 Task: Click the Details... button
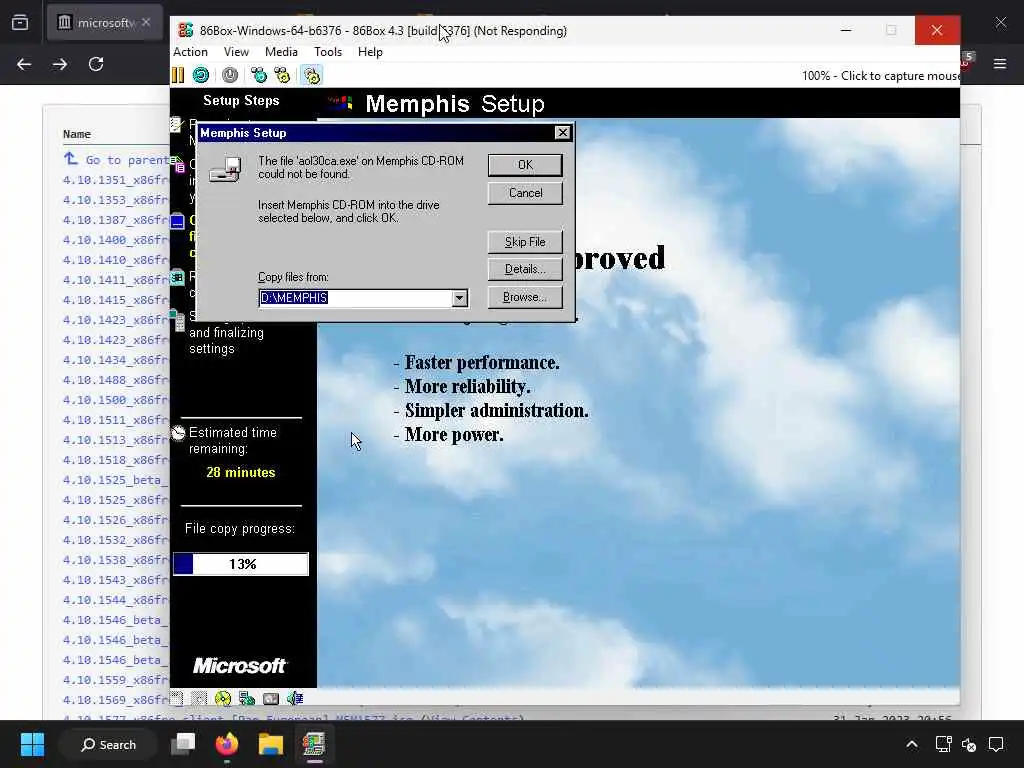pyautogui.click(x=525, y=269)
